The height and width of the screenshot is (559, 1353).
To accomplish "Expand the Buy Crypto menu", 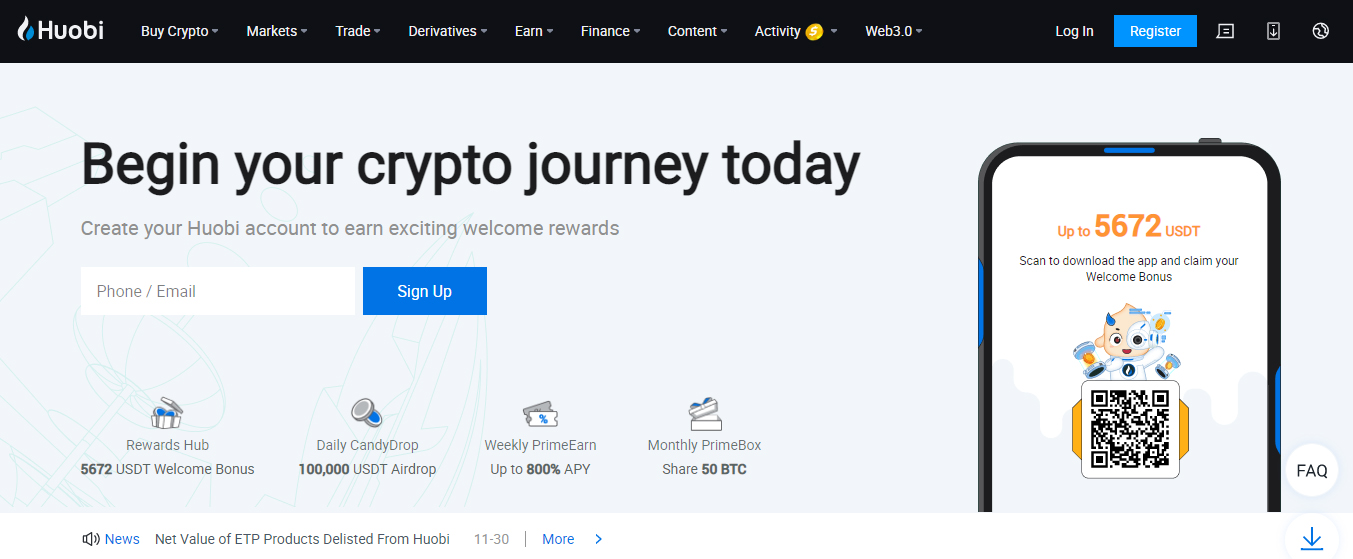I will [x=179, y=31].
